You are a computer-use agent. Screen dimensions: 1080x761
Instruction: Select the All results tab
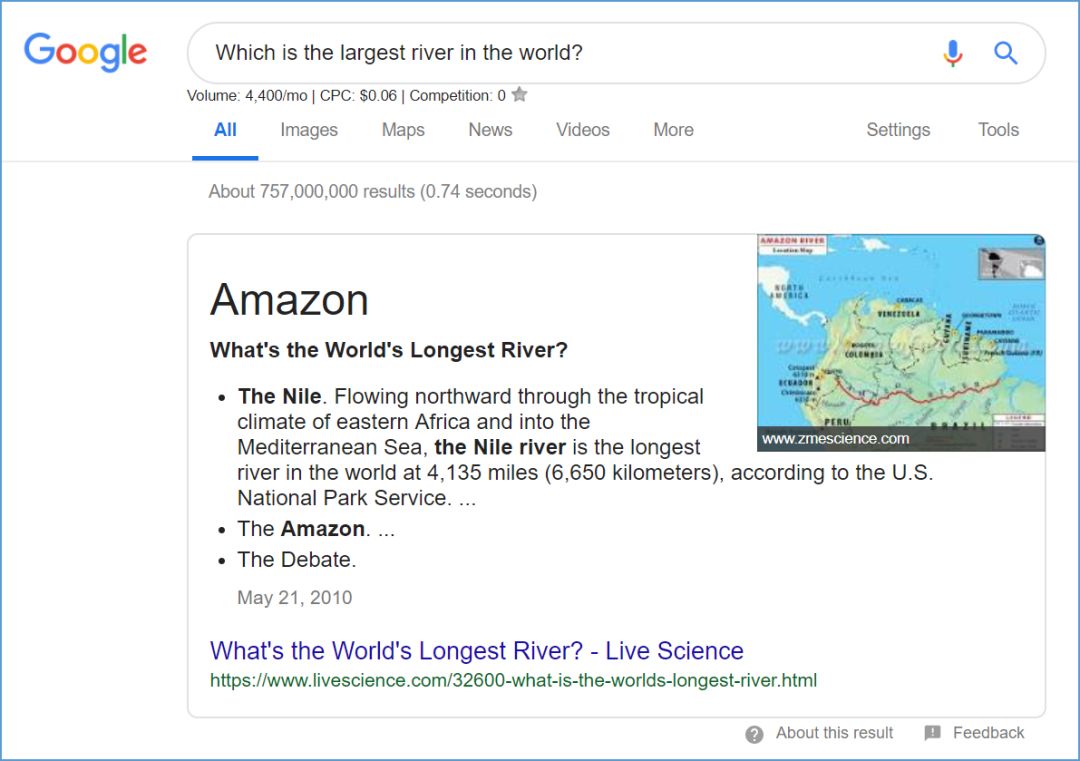[x=225, y=130]
